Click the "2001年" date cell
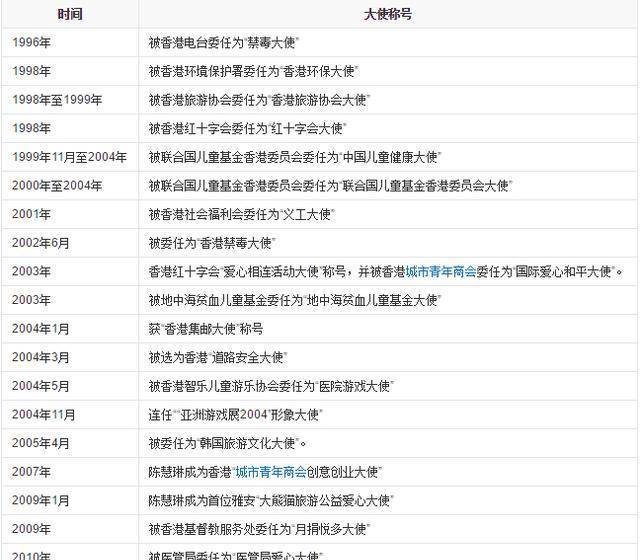The width and height of the screenshot is (640, 560). [31, 214]
